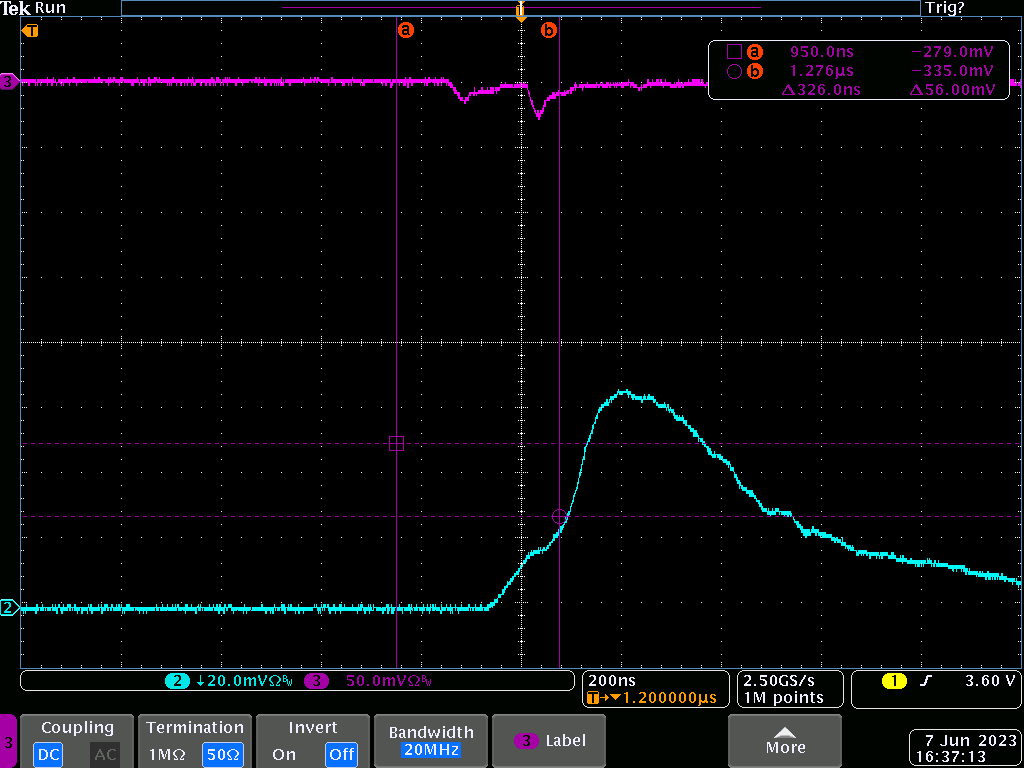Image resolution: width=1024 pixels, height=768 pixels.
Task: Set coupling to DC
Action: [x=48, y=754]
